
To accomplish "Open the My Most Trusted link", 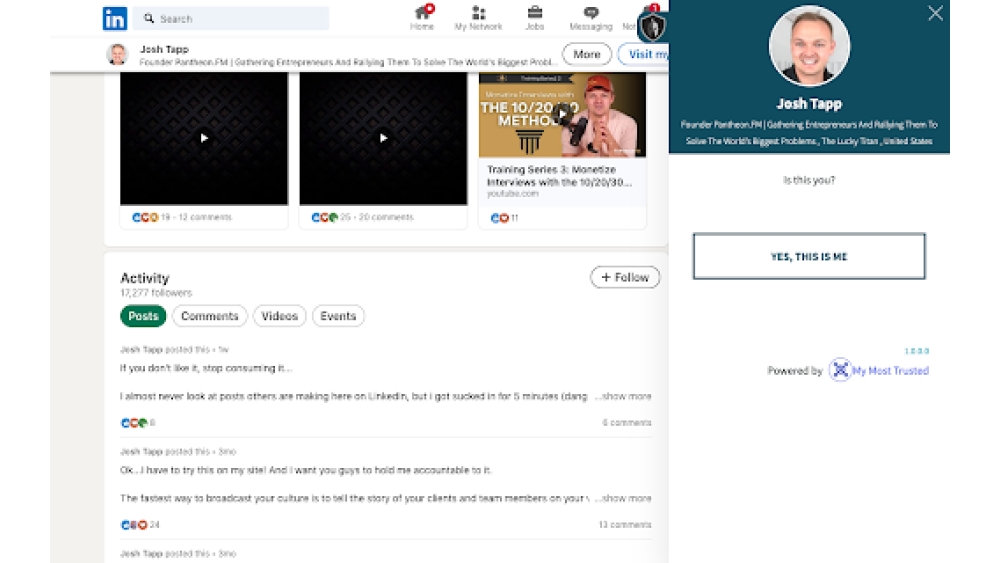I will tap(890, 370).
